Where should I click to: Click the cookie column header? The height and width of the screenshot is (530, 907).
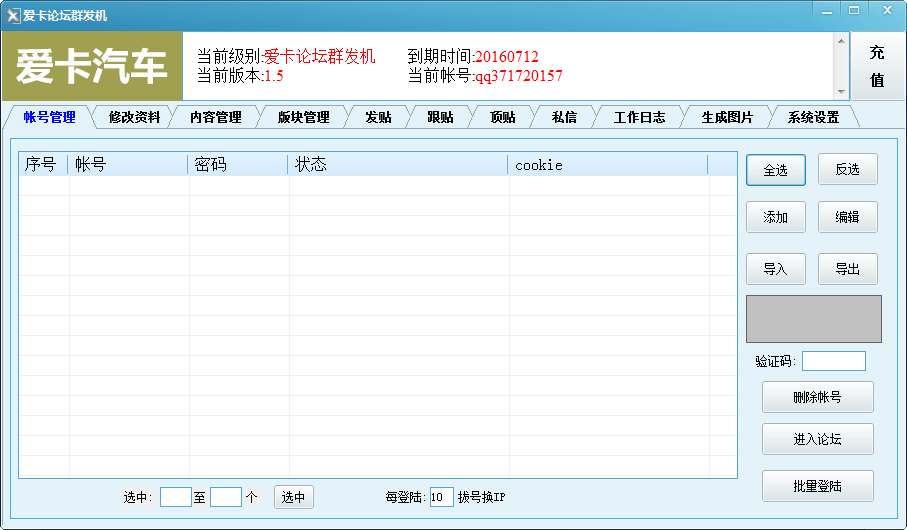[x=608, y=165]
